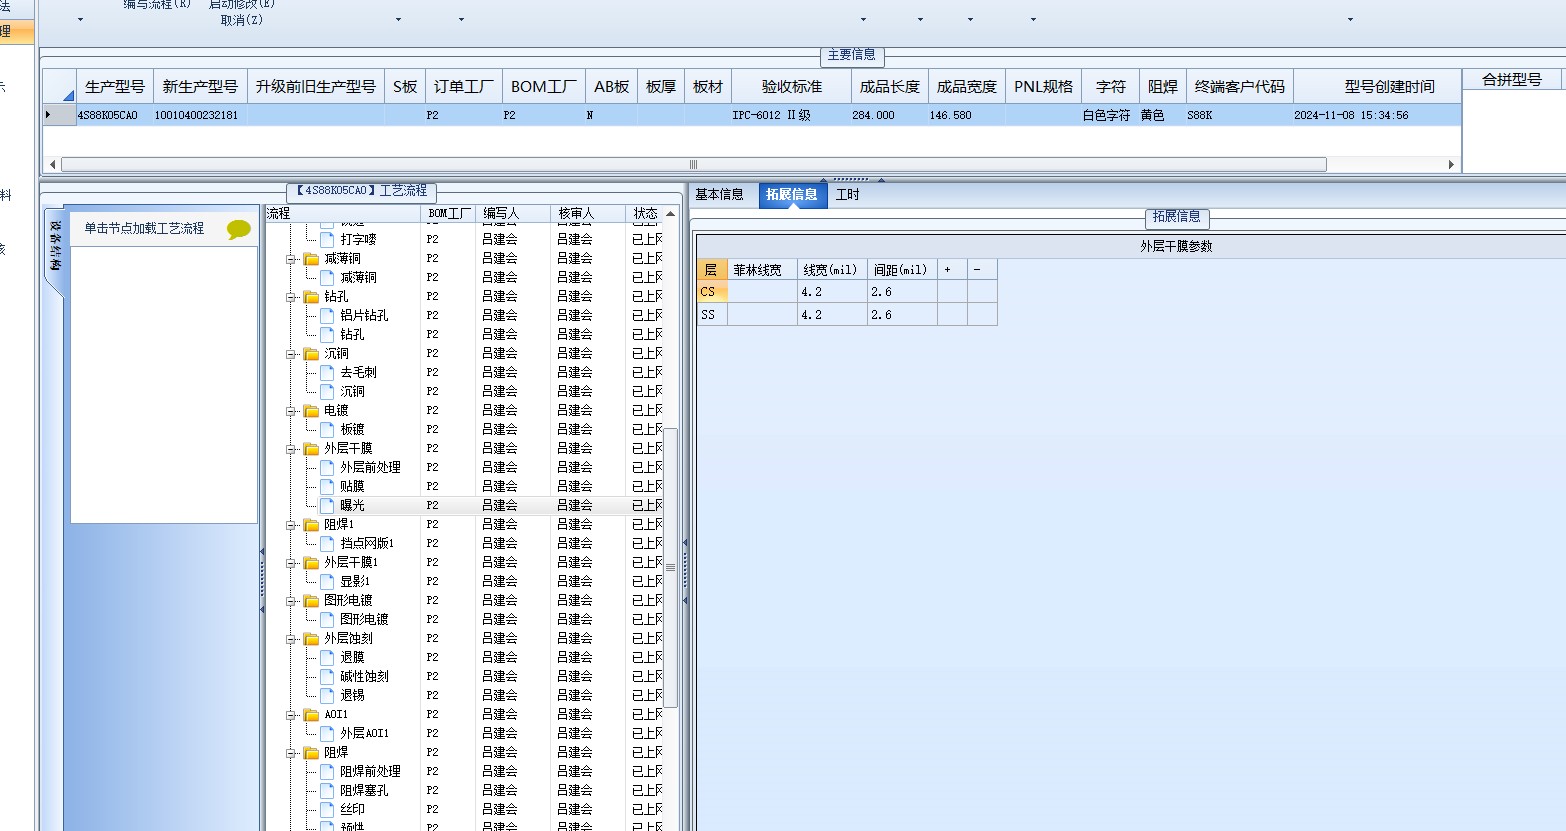
Task: Click the green speech bubble icon
Action: click(238, 229)
